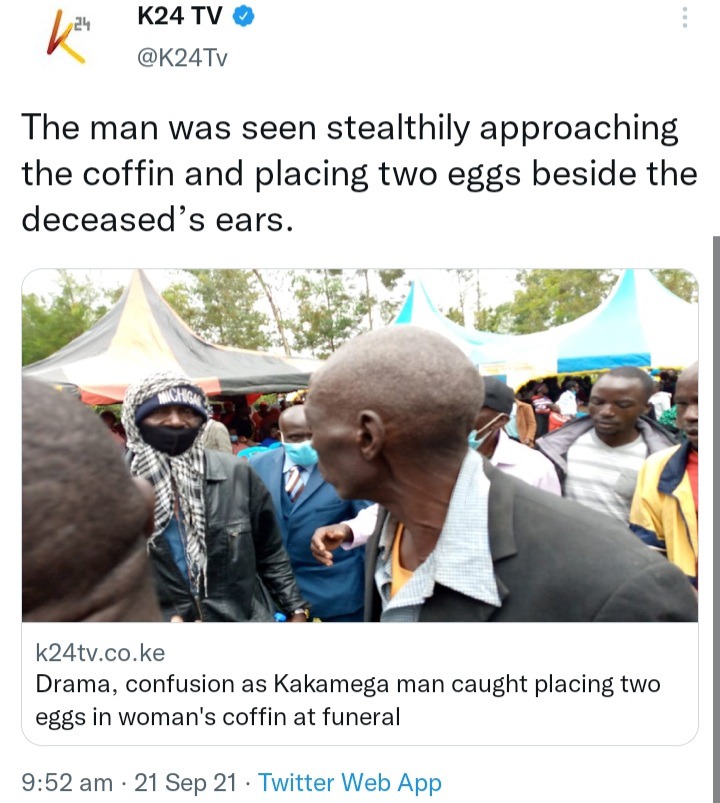Open the @K24Tv handle link

[x=182, y=57]
